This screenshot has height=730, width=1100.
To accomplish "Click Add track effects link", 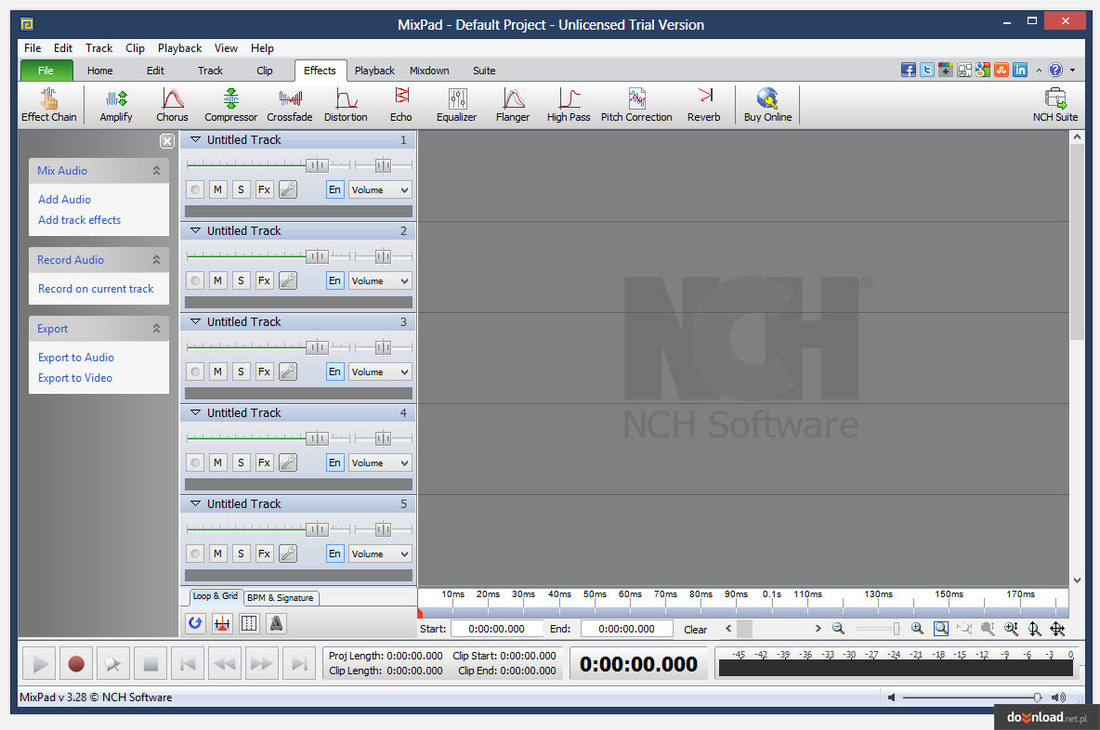I will coord(79,219).
